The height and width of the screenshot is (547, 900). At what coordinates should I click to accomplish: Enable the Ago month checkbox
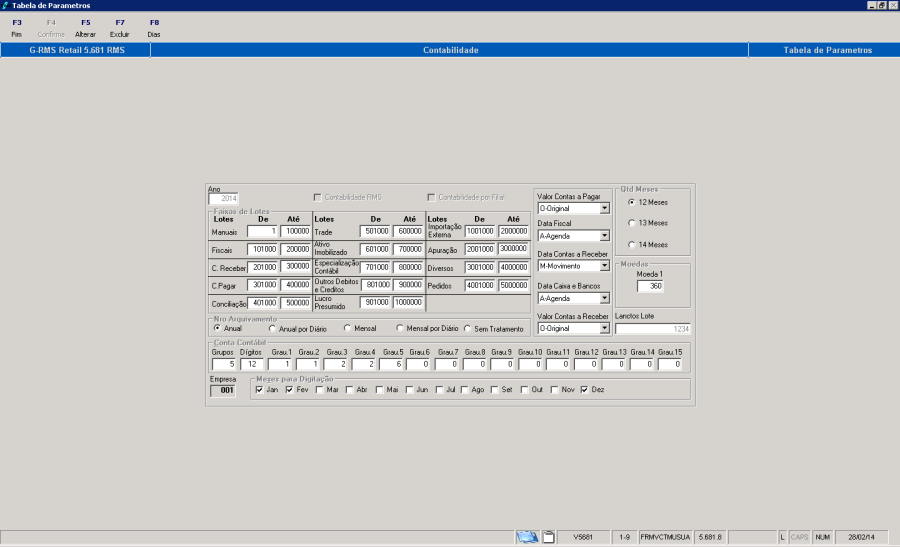tap(464, 389)
